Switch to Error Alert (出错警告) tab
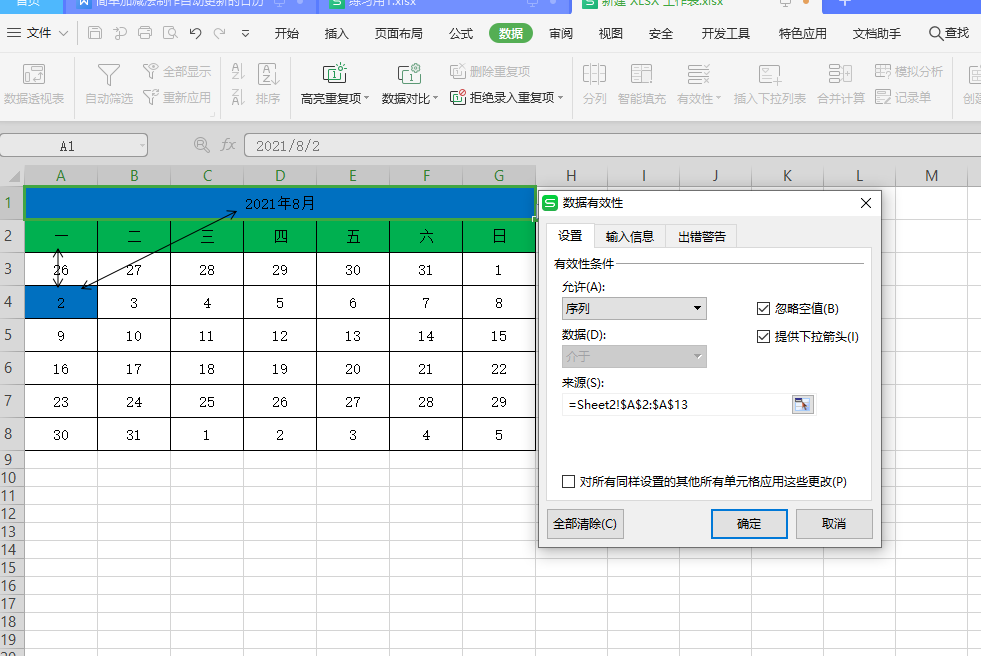 pyautogui.click(x=701, y=236)
